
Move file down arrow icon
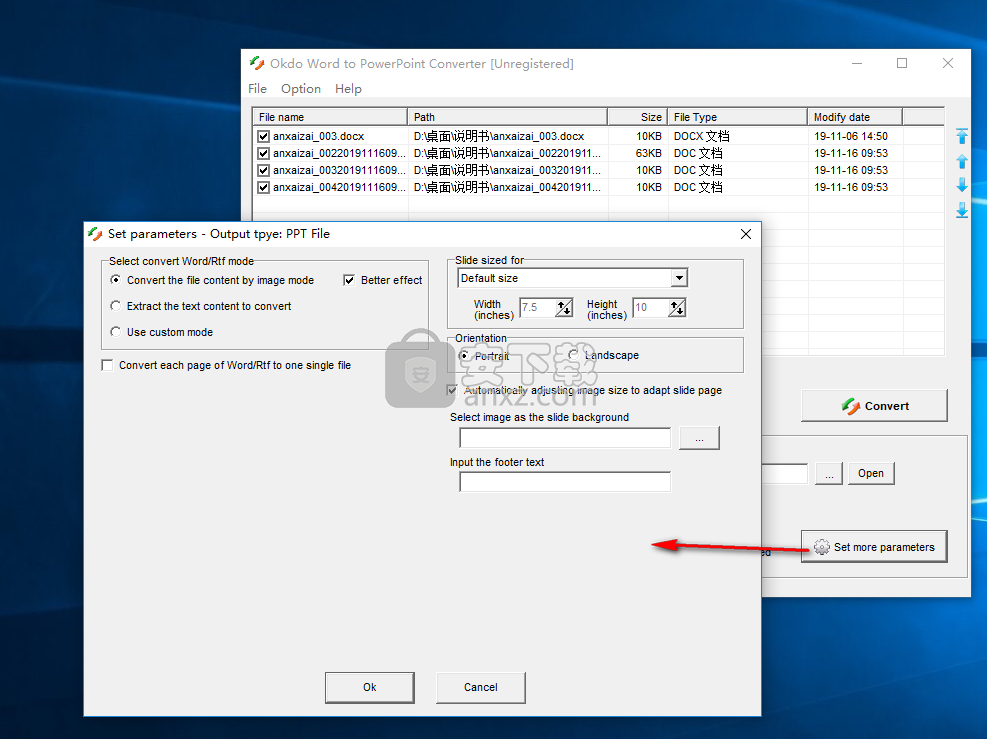coord(962,184)
